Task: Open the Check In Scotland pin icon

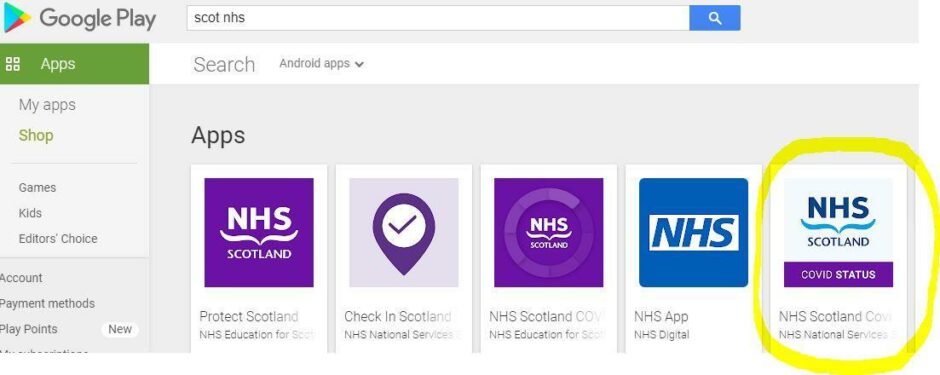Action: 403,232
